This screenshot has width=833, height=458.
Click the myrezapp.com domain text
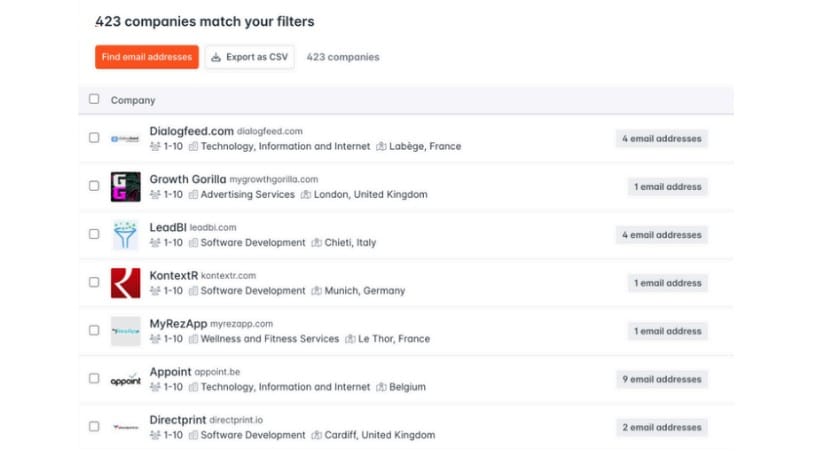coord(241,324)
